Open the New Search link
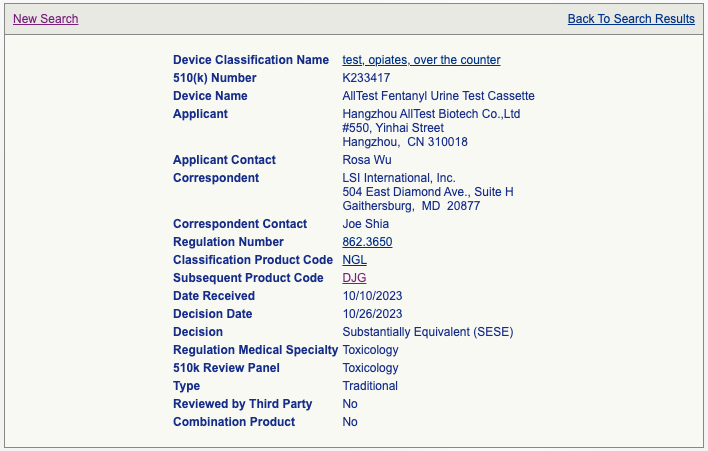This screenshot has width=708, height=451. coord(46,19)
